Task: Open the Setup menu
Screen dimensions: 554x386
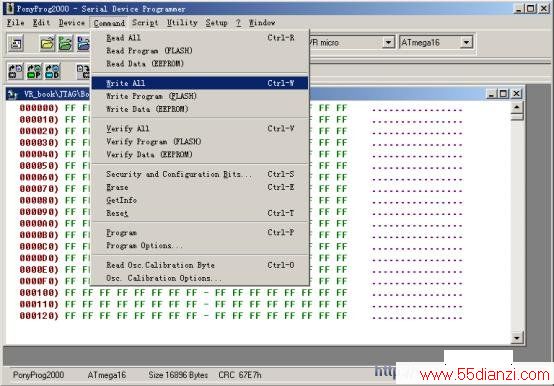Action: 216,23
